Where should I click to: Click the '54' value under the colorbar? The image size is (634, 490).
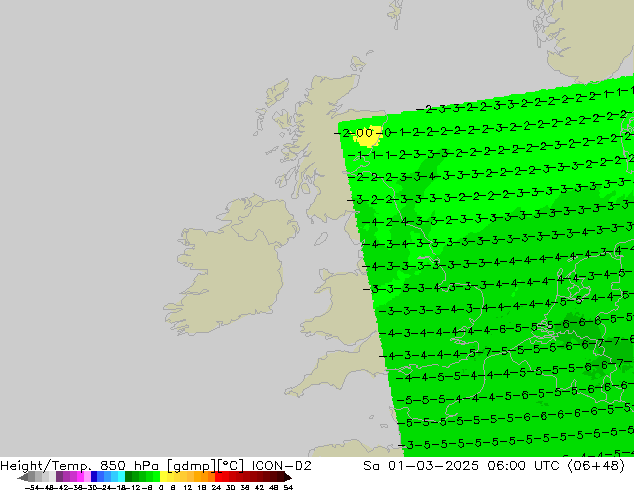coord(288,487)
